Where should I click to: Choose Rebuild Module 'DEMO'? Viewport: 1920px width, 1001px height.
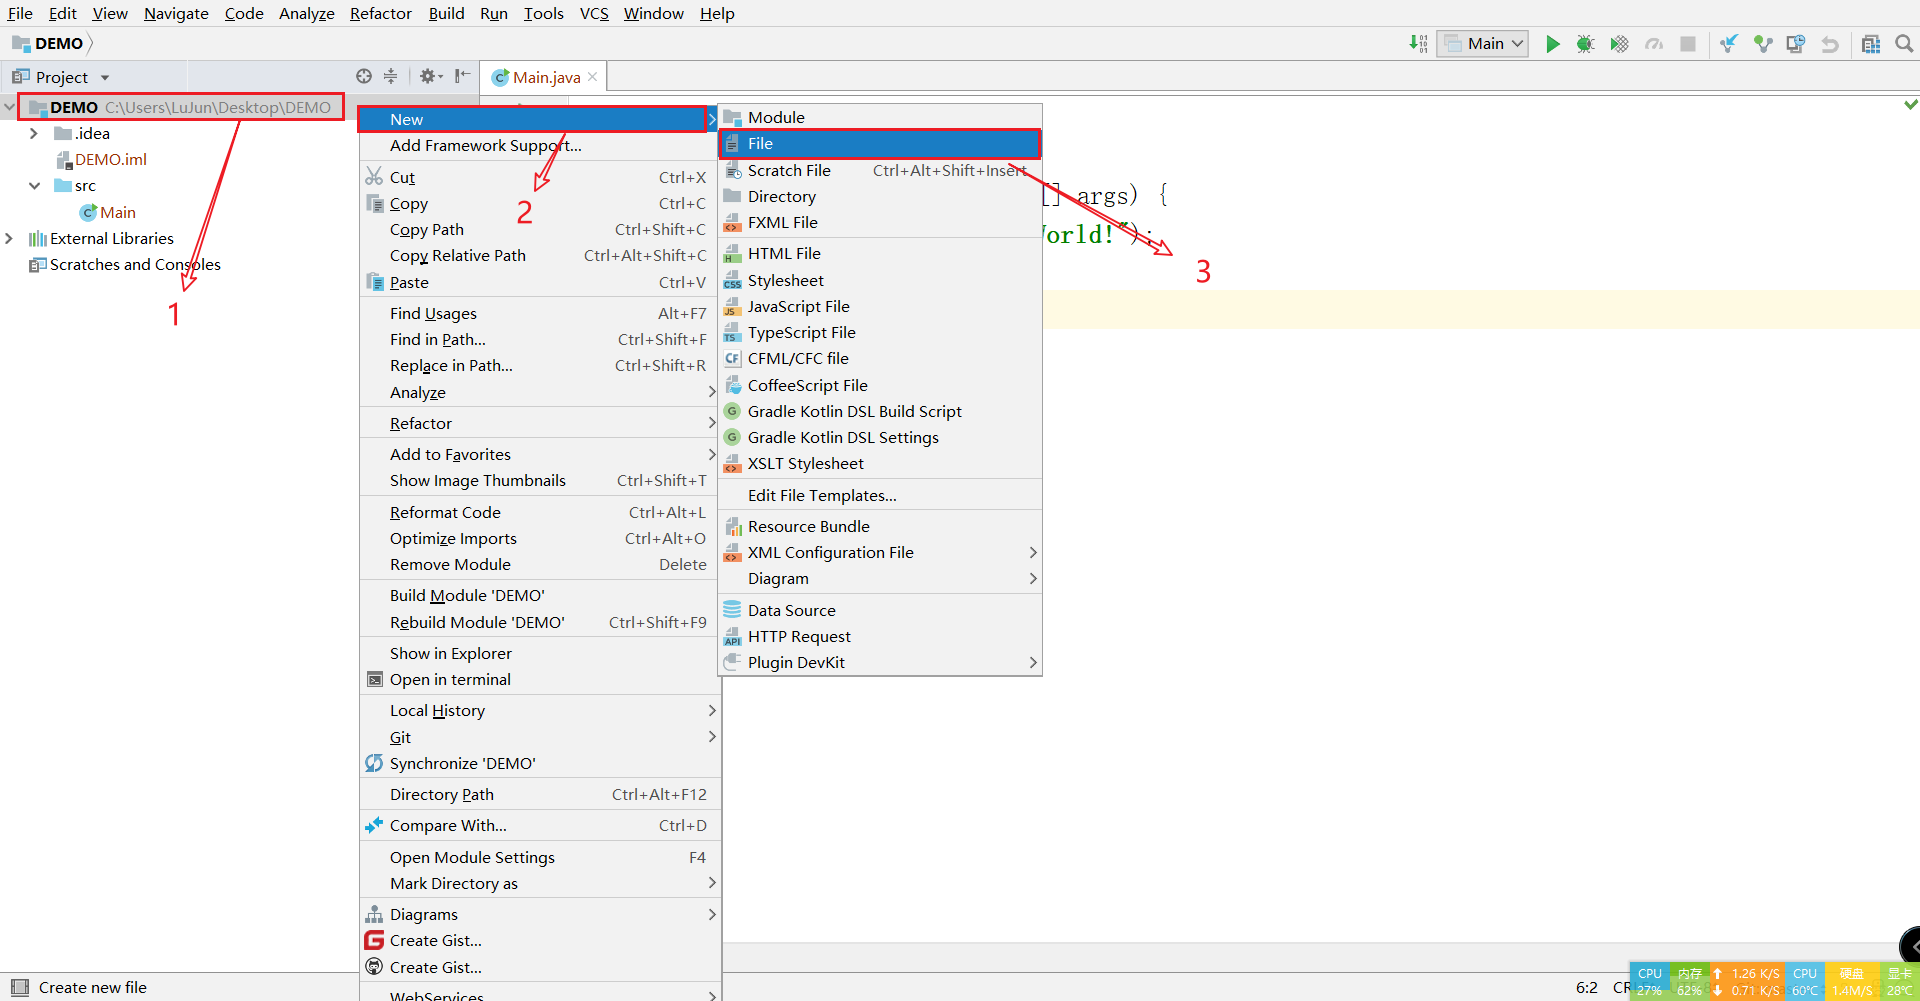coord(540,622)
